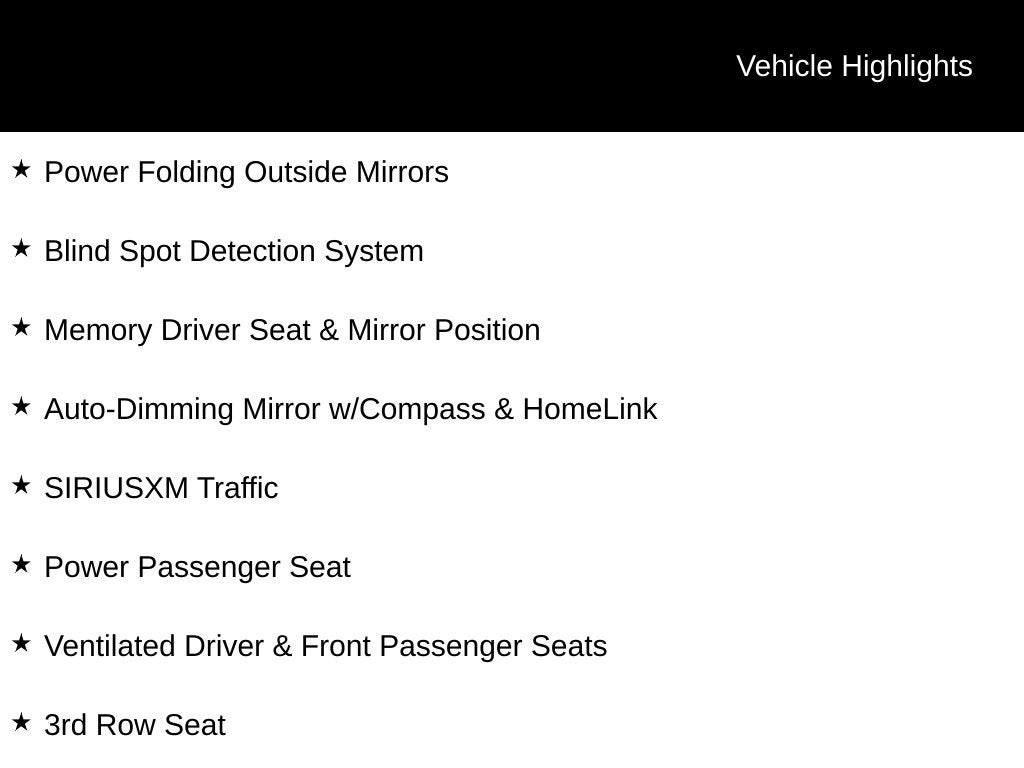Click the star beside Ventilated Driver seats

(x=21, y=644)
